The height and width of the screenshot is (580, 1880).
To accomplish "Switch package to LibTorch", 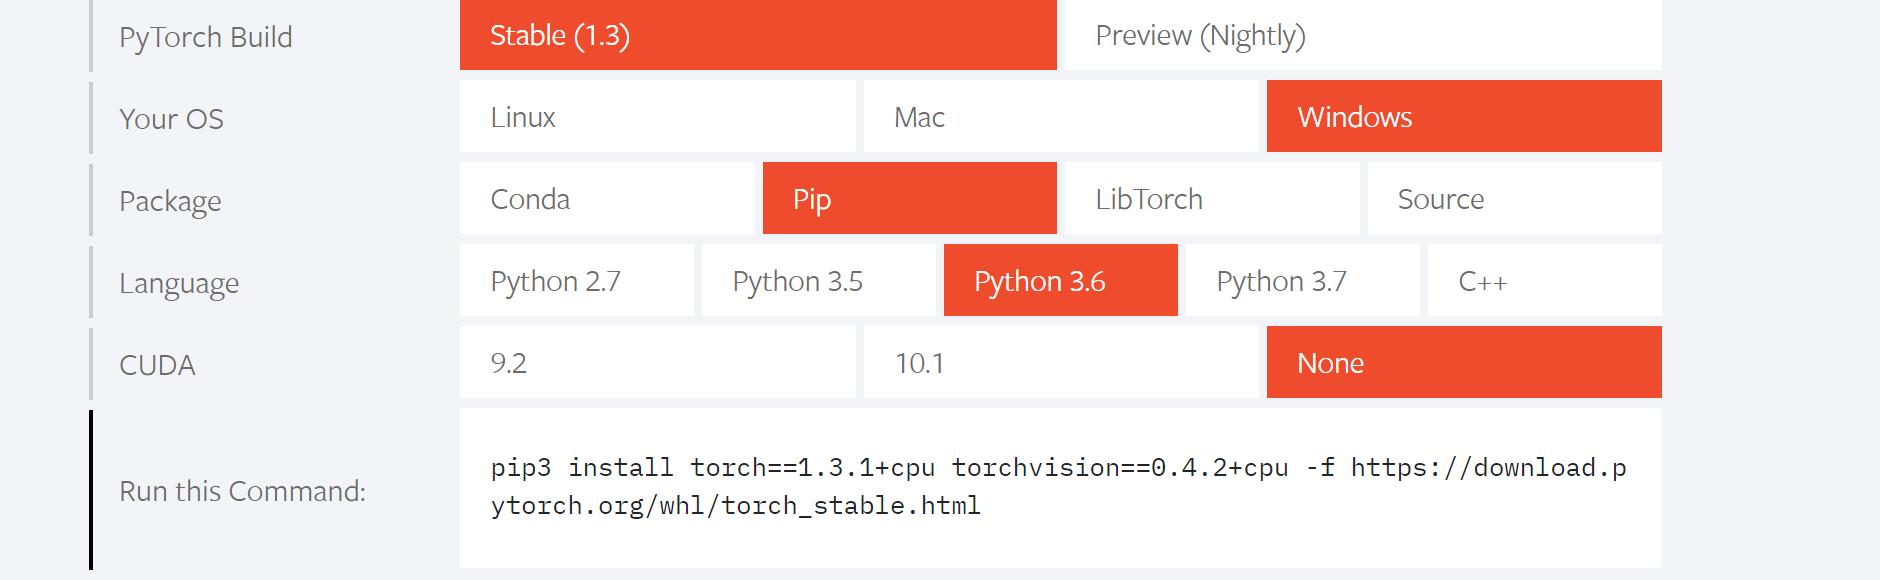I will [1212, 199].
